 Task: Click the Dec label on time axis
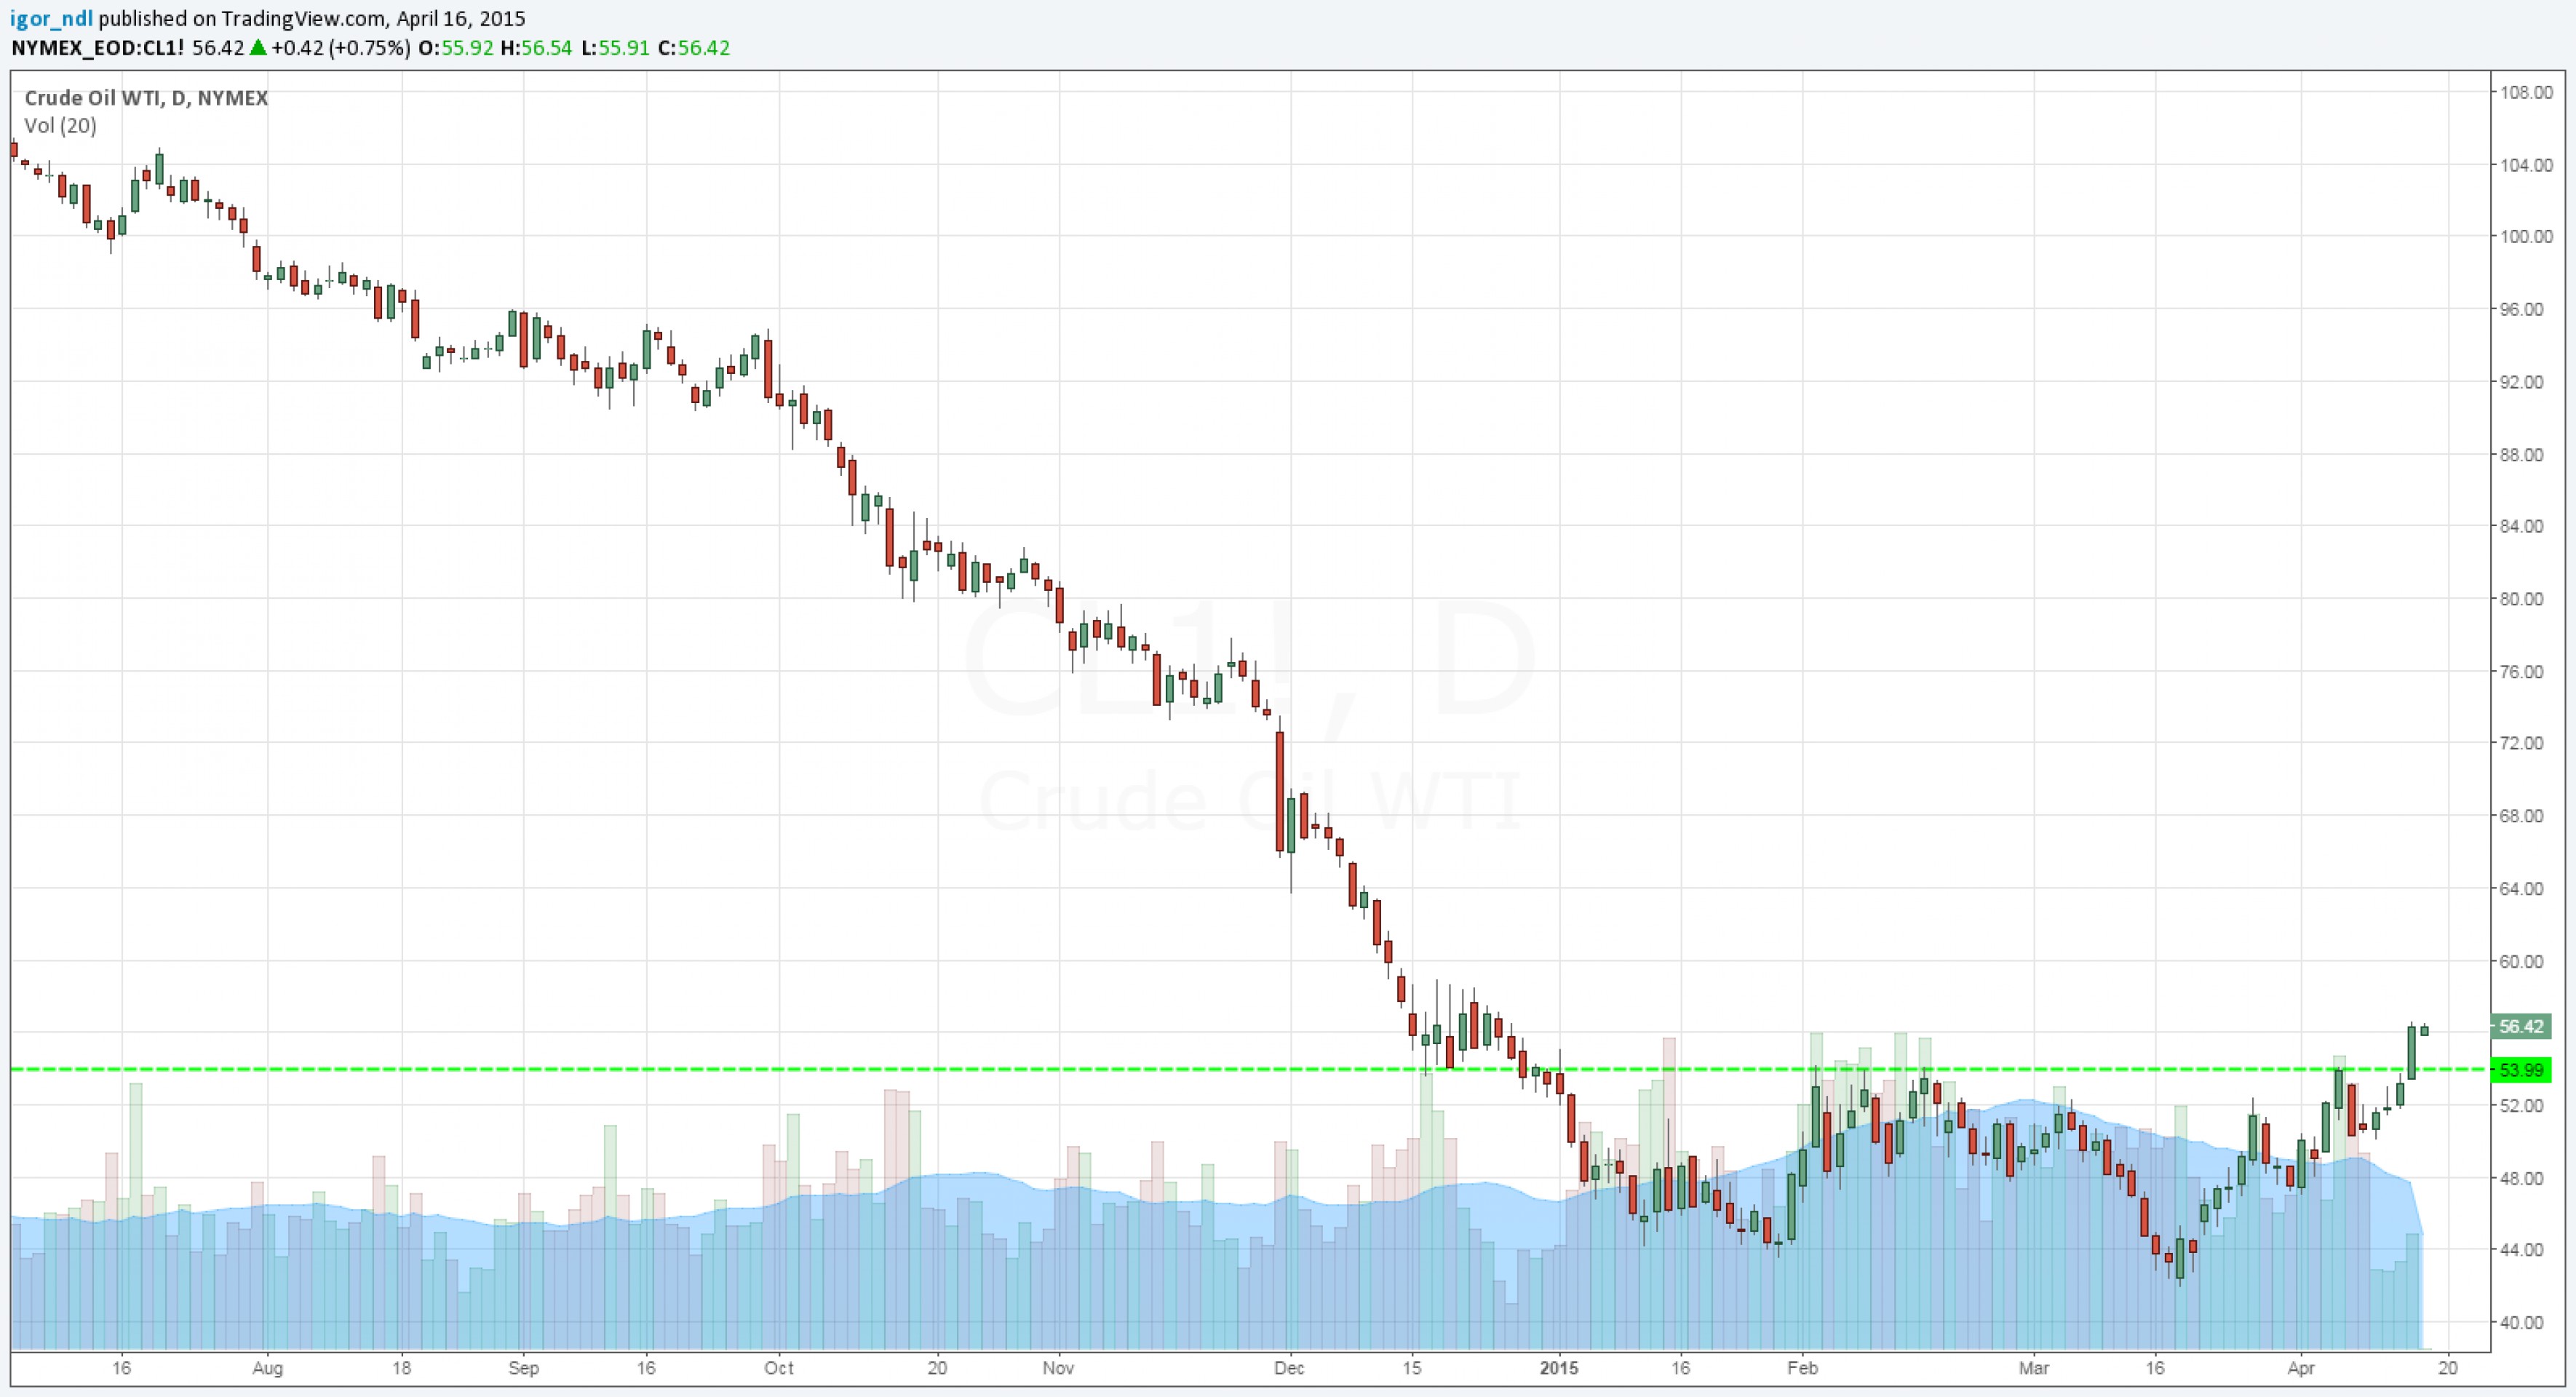(1289, 1368)
